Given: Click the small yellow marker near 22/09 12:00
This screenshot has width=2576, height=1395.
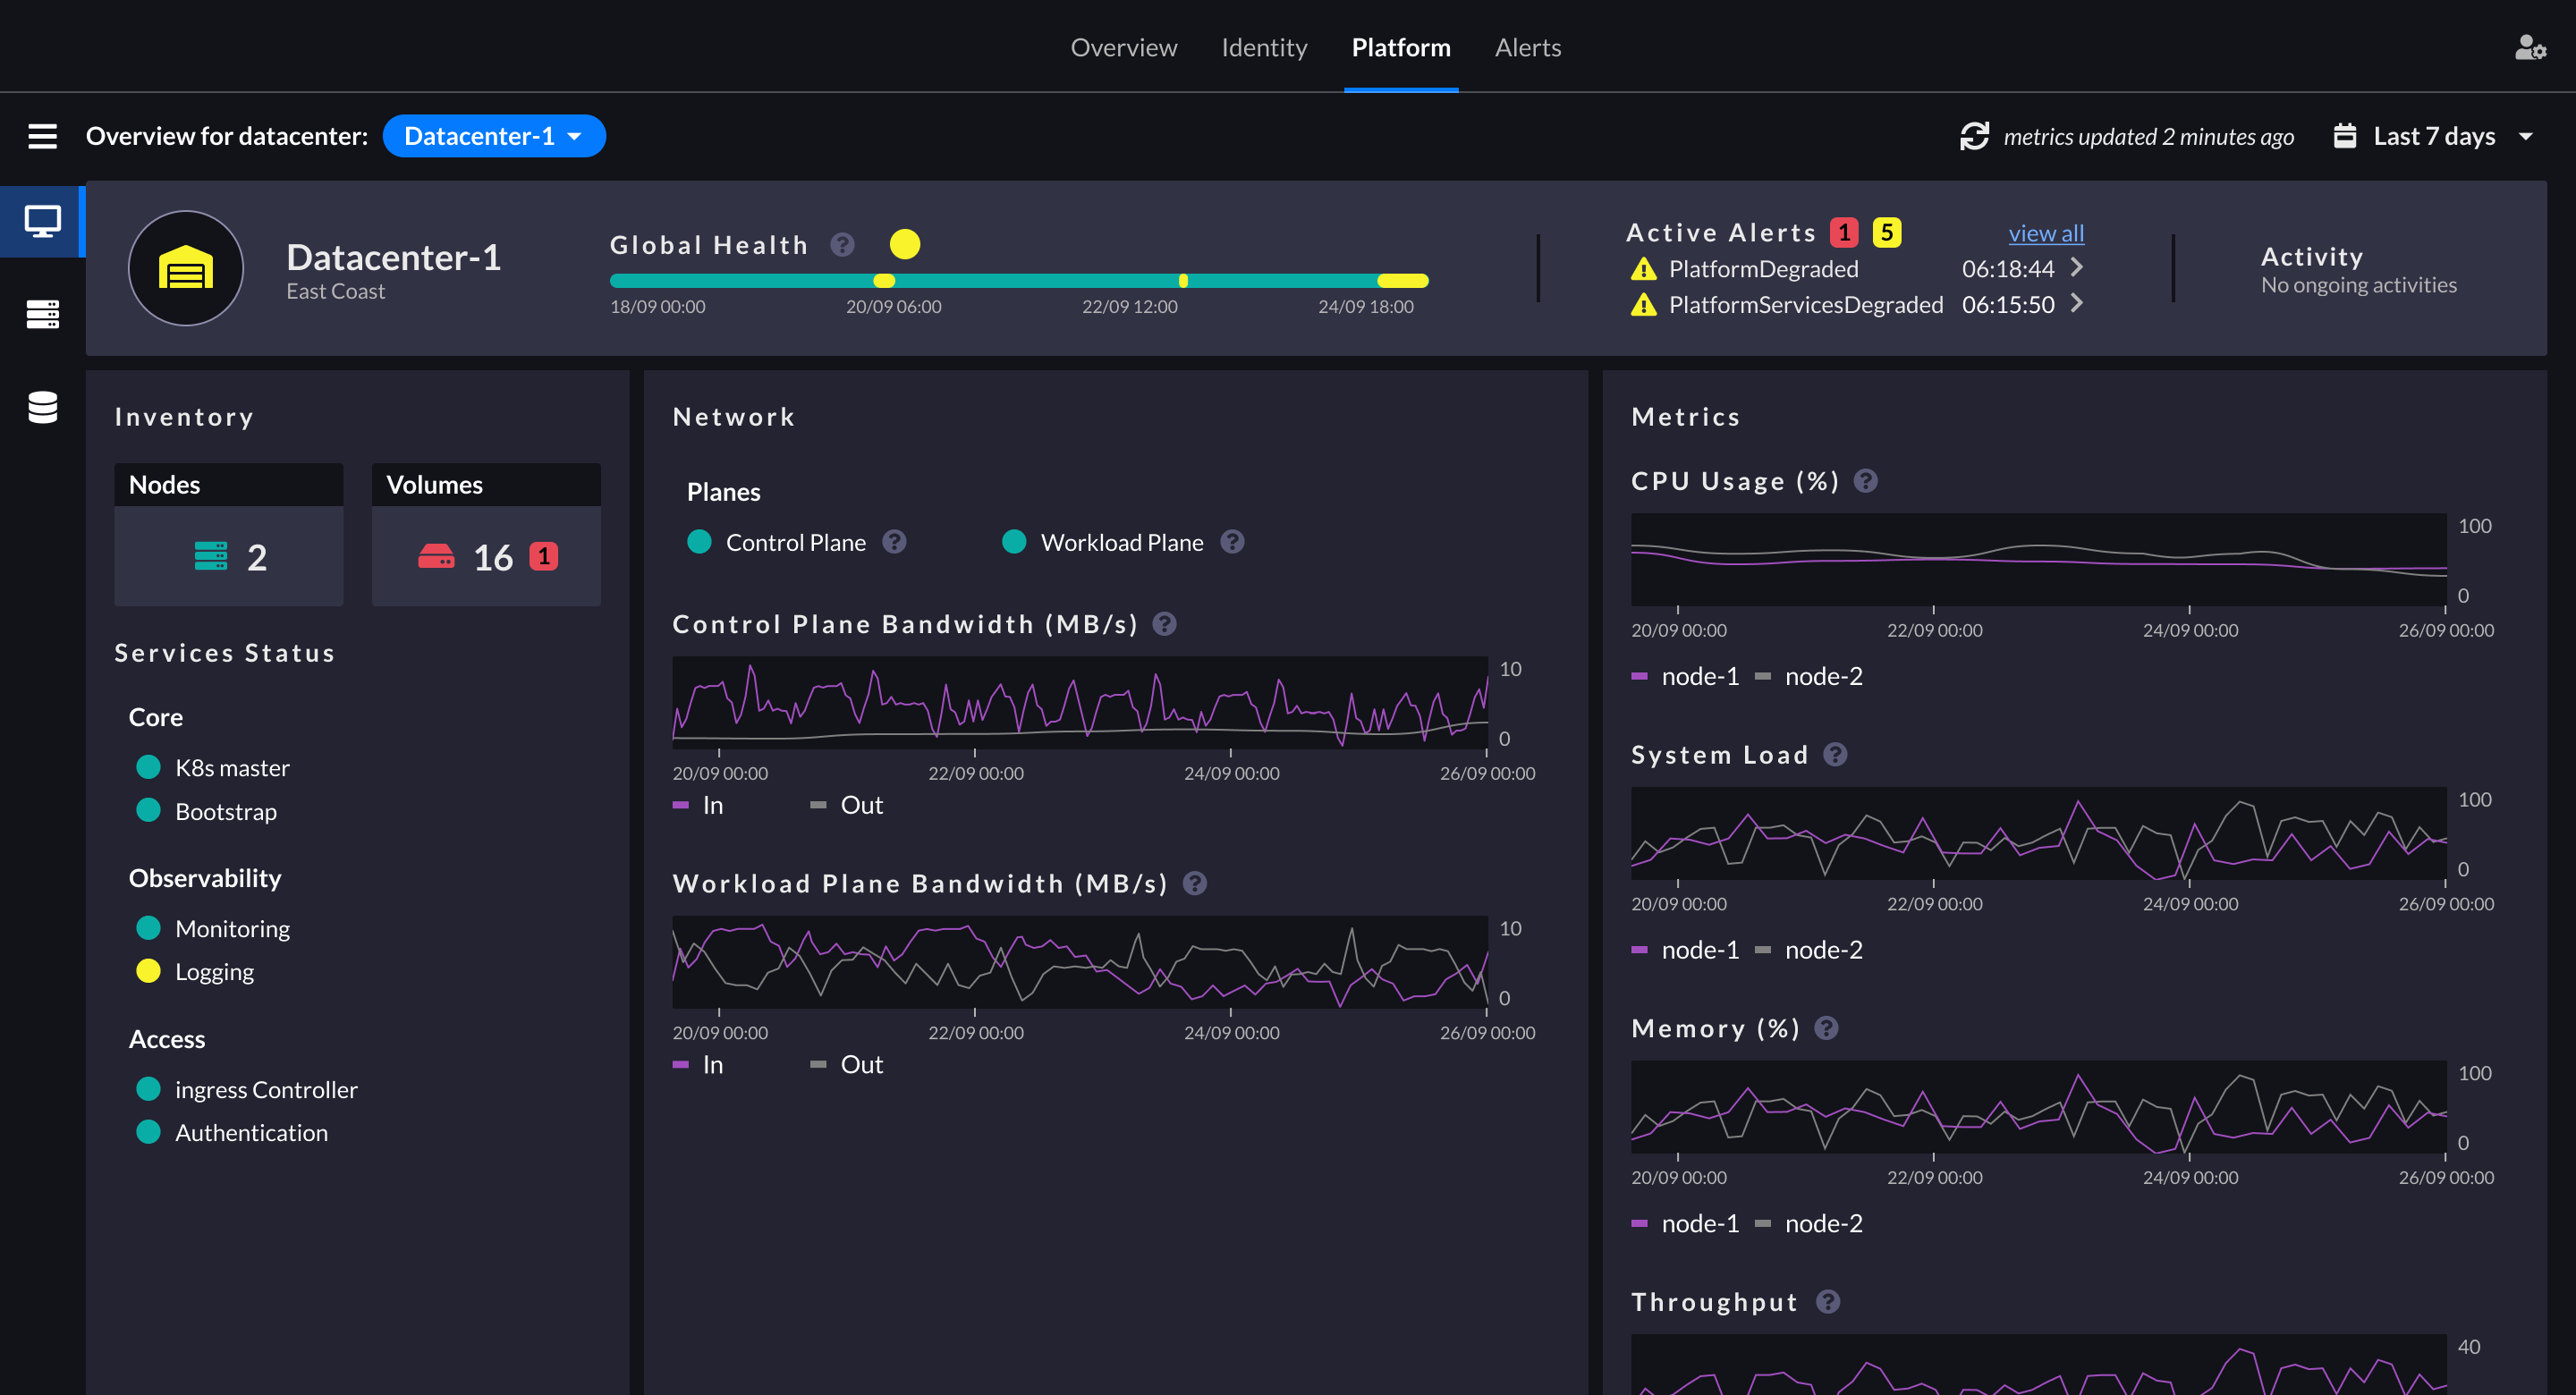Looking at the screenshot, I should (x=1183, y=281).
